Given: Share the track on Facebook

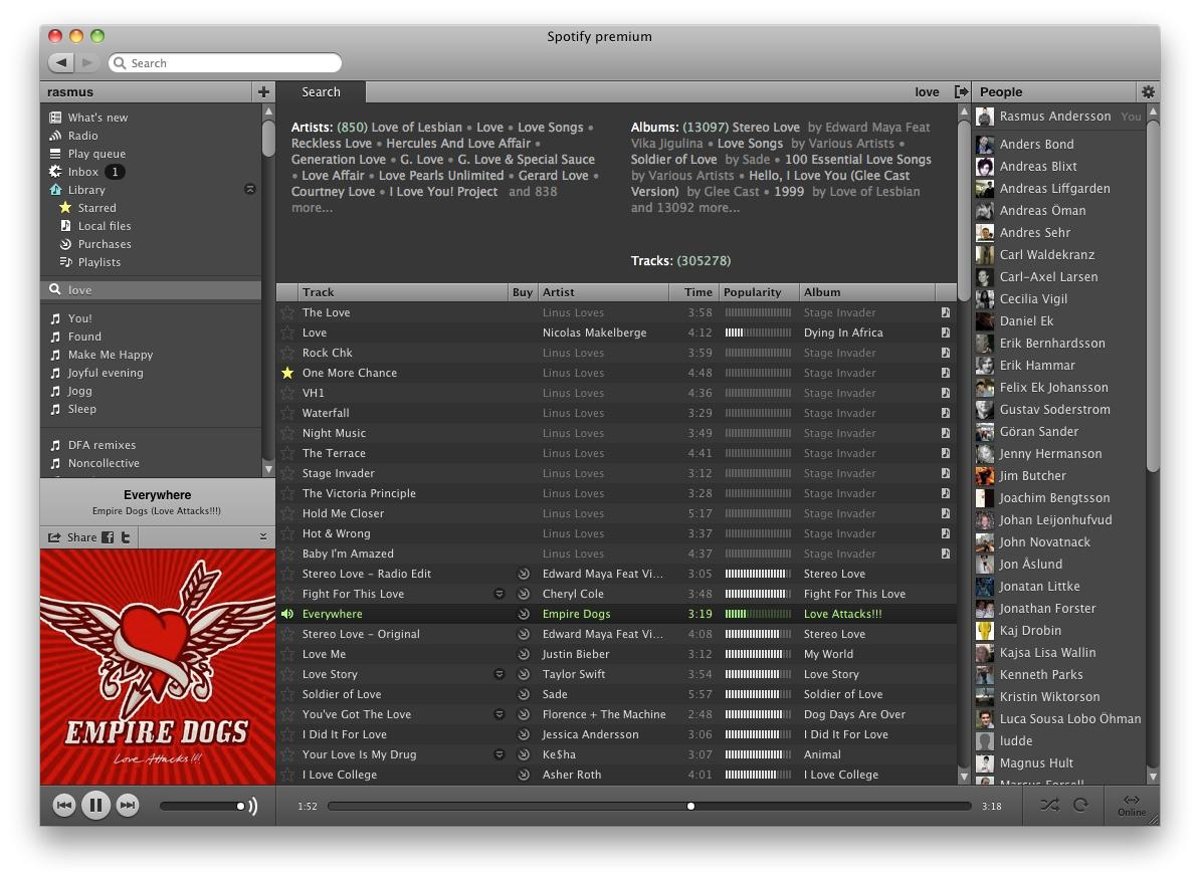Looking at the screenshot, I should coord(107,538).
